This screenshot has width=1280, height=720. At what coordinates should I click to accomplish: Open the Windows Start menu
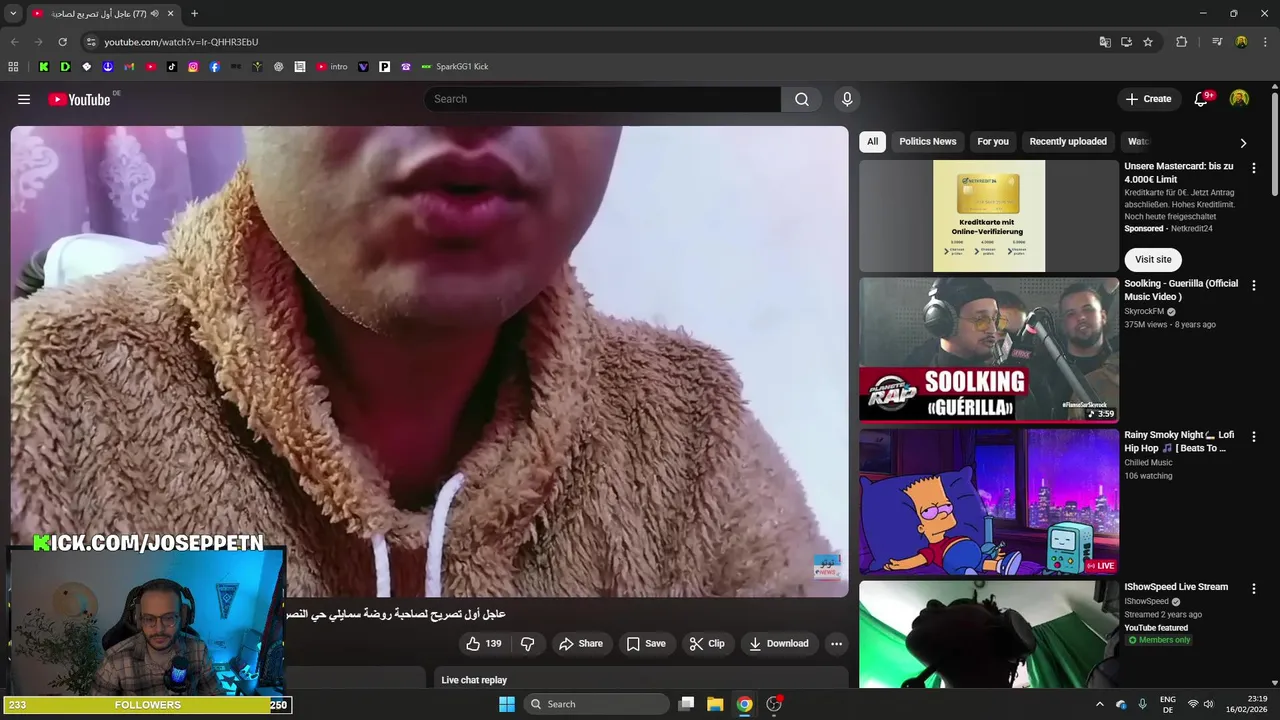pyautogui.click(x=507, y=704)
